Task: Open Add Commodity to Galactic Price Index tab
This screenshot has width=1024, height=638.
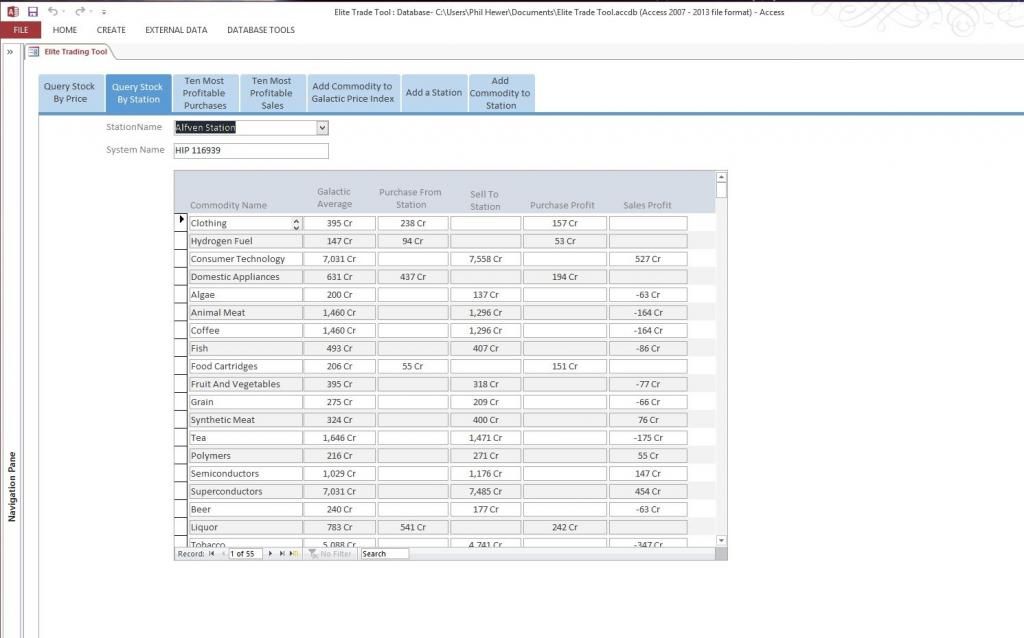Action: click(x=353, y=93)
